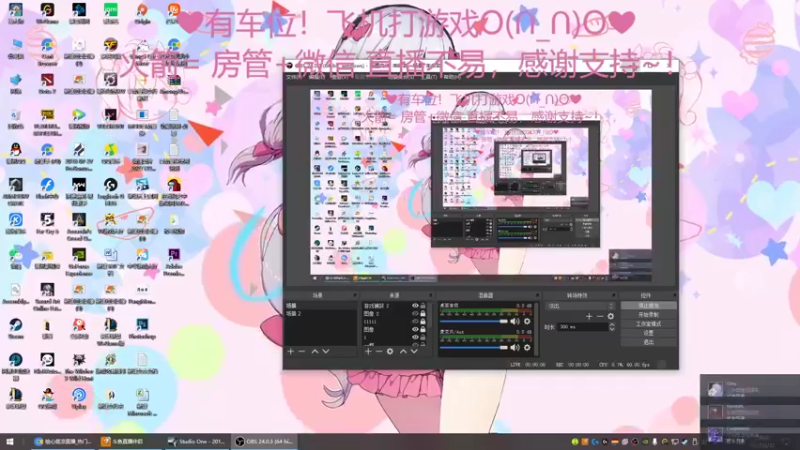Toggle visibility eye of 图像 source
The image size is (800, 450).
pyautogui.click(x=415, y=330)
